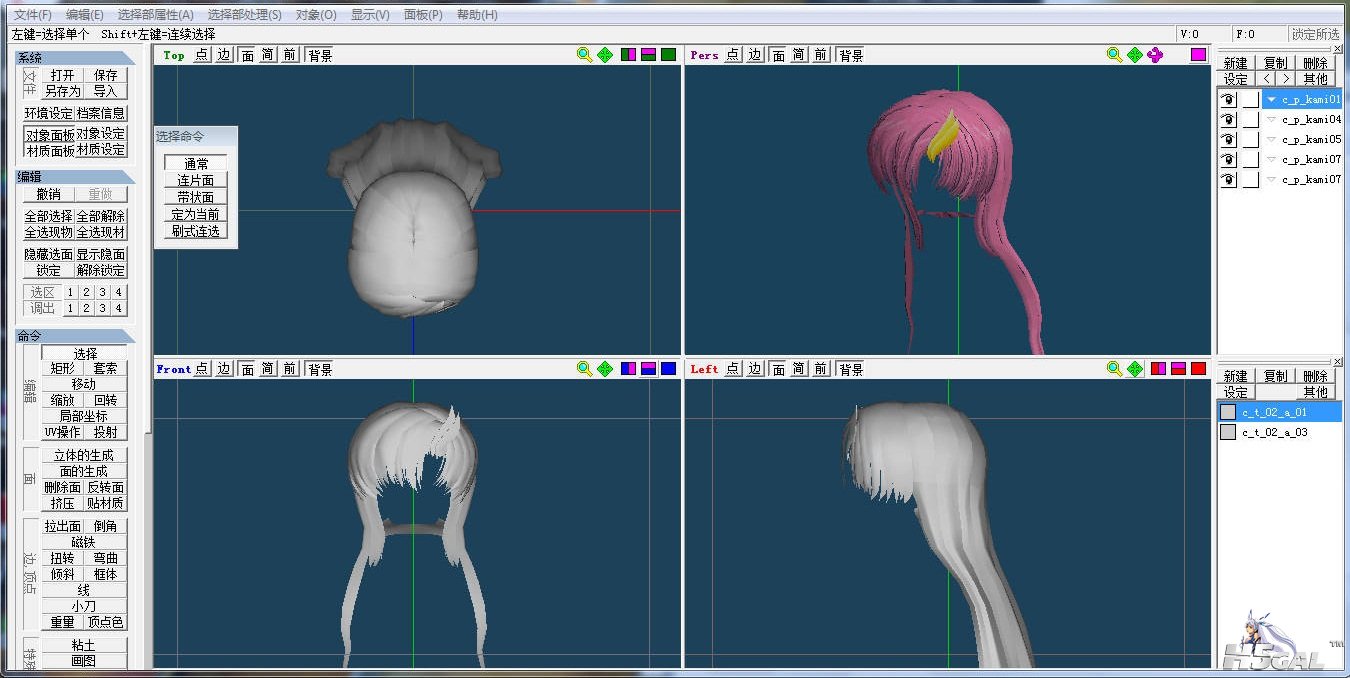This screenshot has height=678, width=1350.
Task: Click the 连片面 selection command button
Action: point(196,181)
